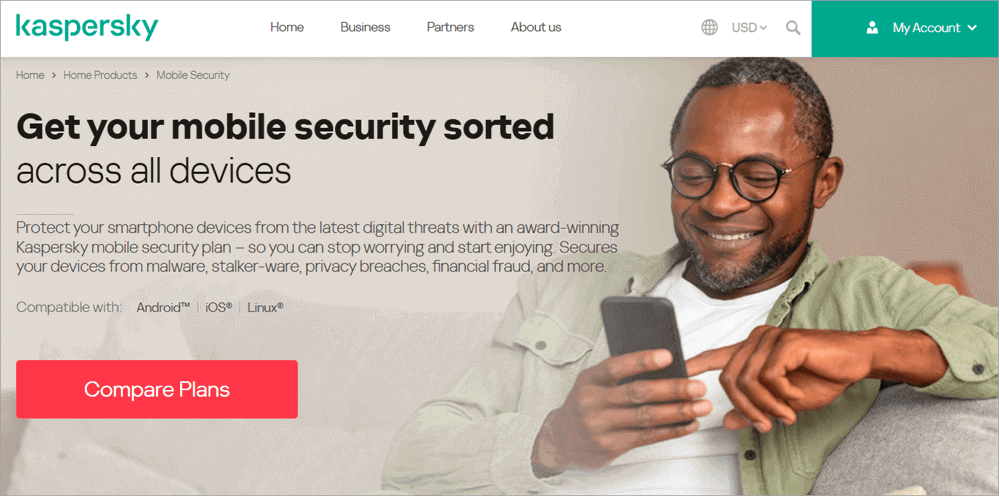Click the search magnifier icon

click(x=793, y=27)
